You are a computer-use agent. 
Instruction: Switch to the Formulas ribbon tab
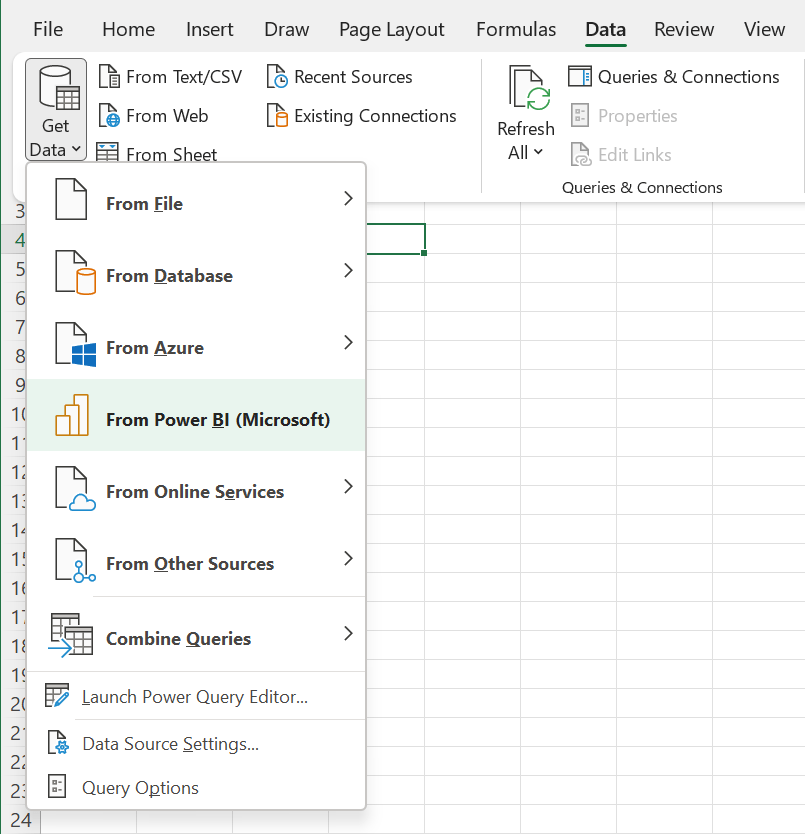[x=515, y=29]
